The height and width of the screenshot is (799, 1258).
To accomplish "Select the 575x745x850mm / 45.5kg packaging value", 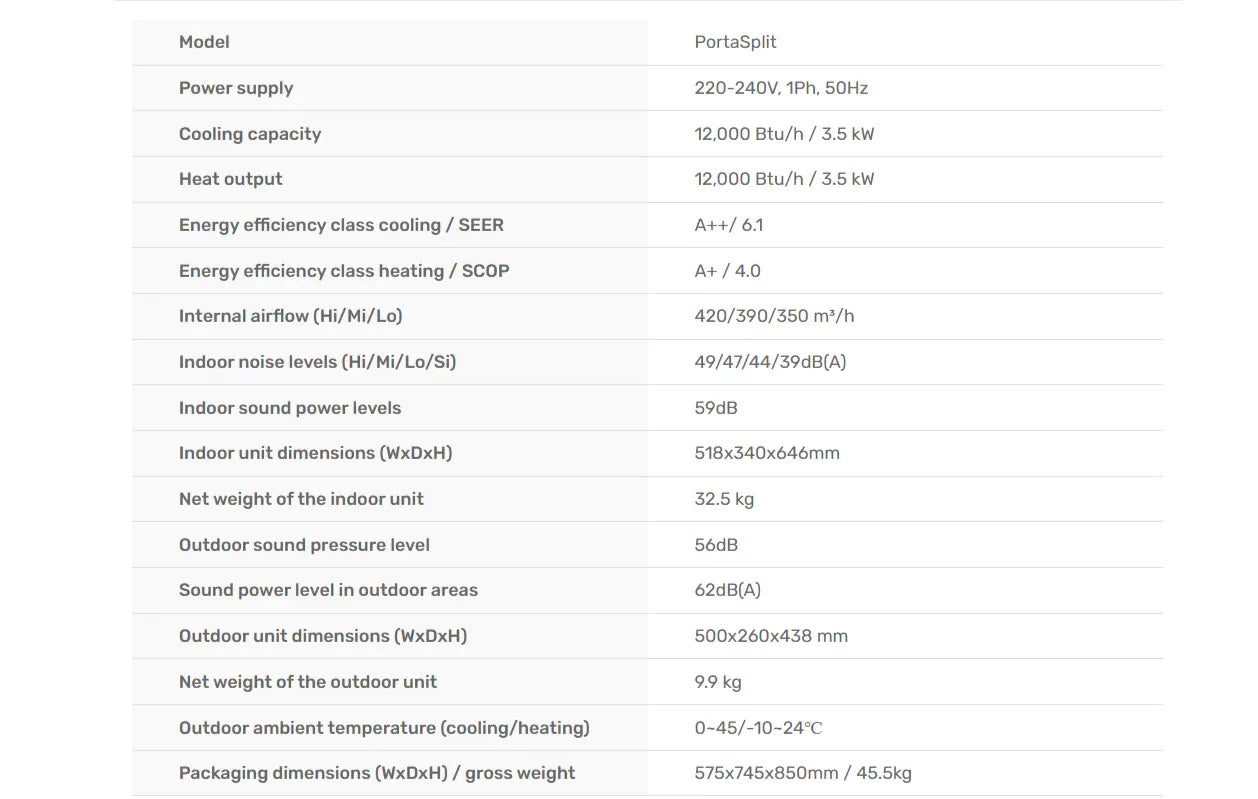I will pyautogui.click(x=803, y=773).
